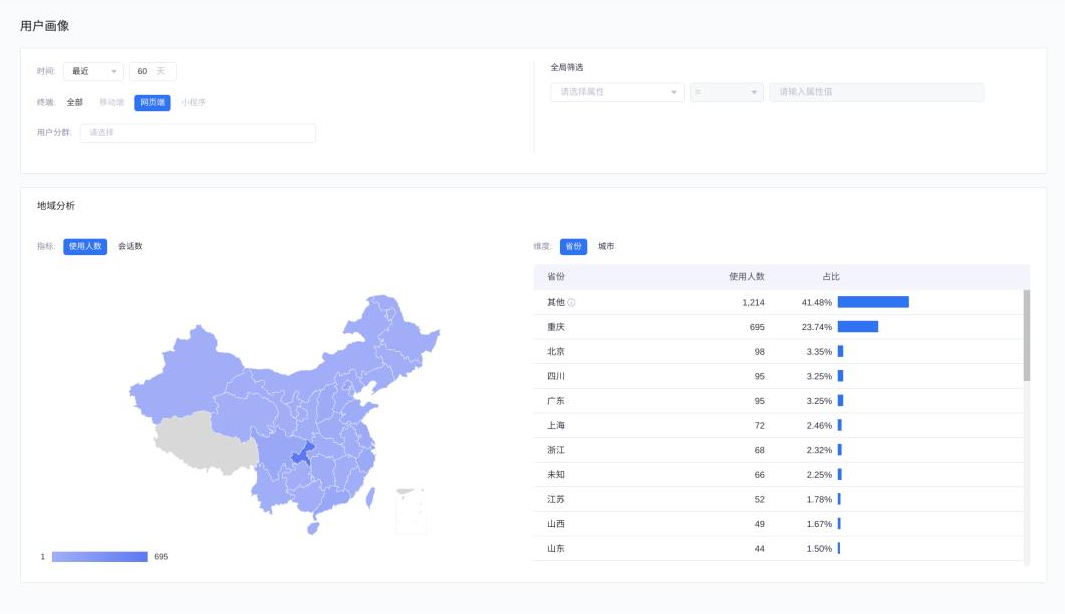Click the 广东 row in table
1065x614 pixels.
point(778,401)
